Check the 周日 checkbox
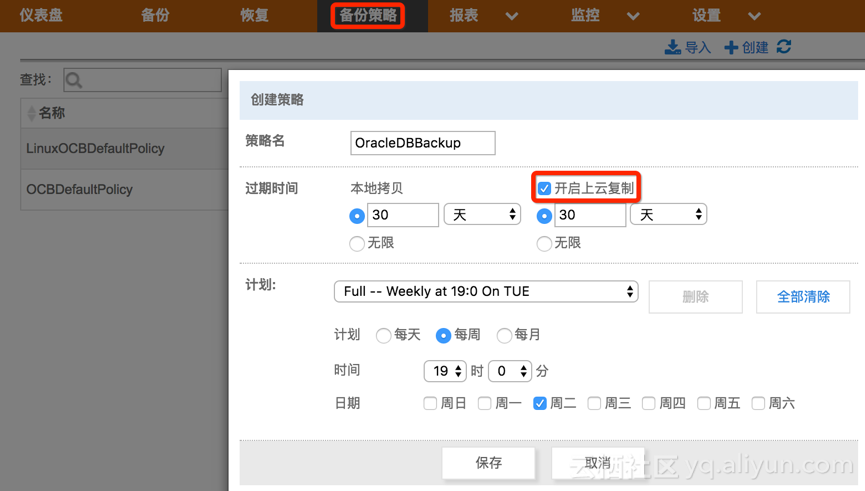The width and height of the screenshot is (865, 491). click(x=430, y=404)
